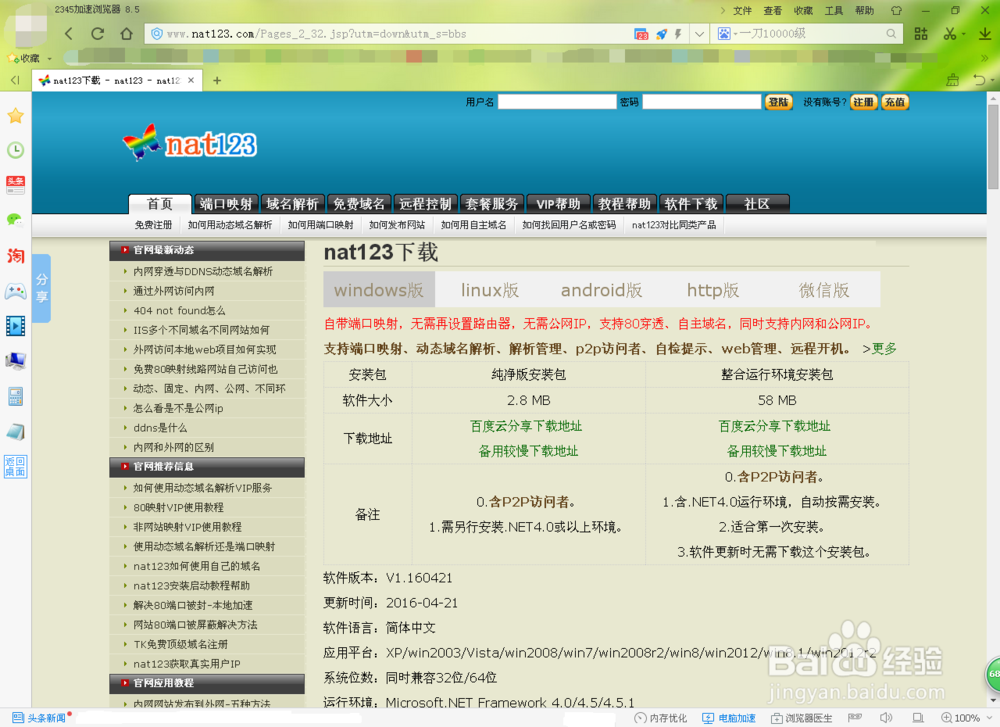
Task: Click the 注册 register button
Action: point(864,102)
